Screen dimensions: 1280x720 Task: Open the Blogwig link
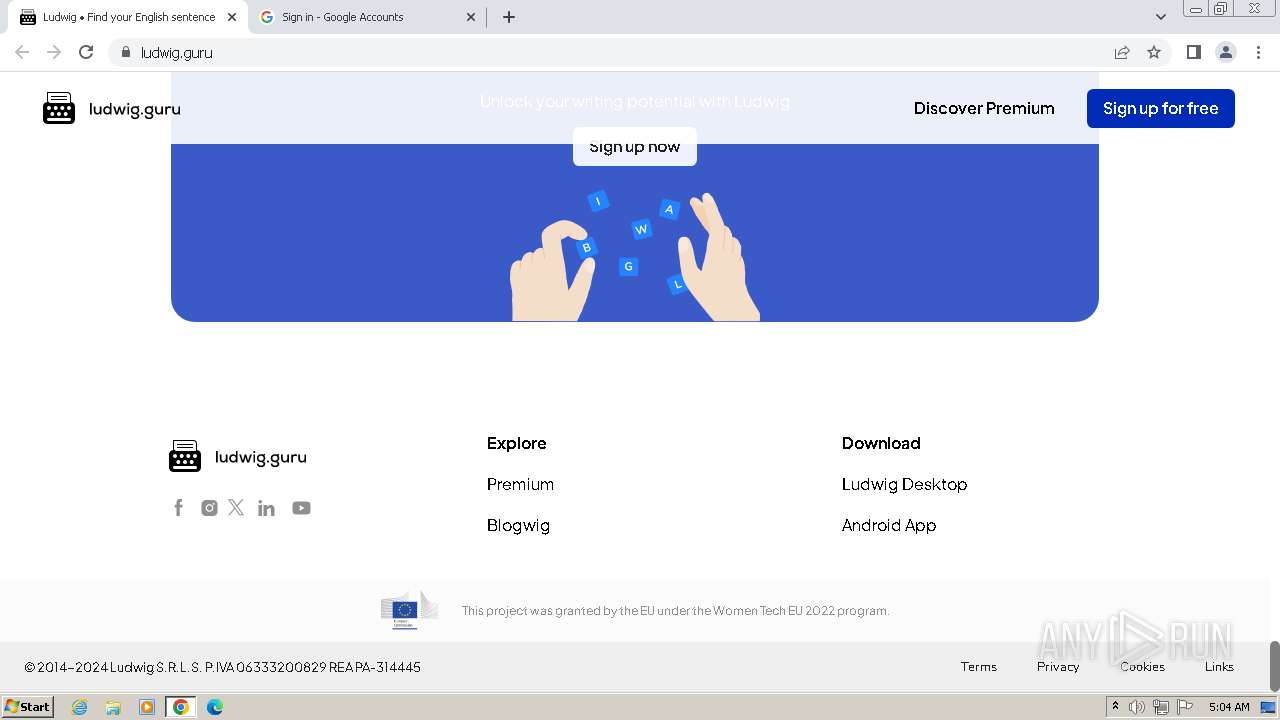518,525
